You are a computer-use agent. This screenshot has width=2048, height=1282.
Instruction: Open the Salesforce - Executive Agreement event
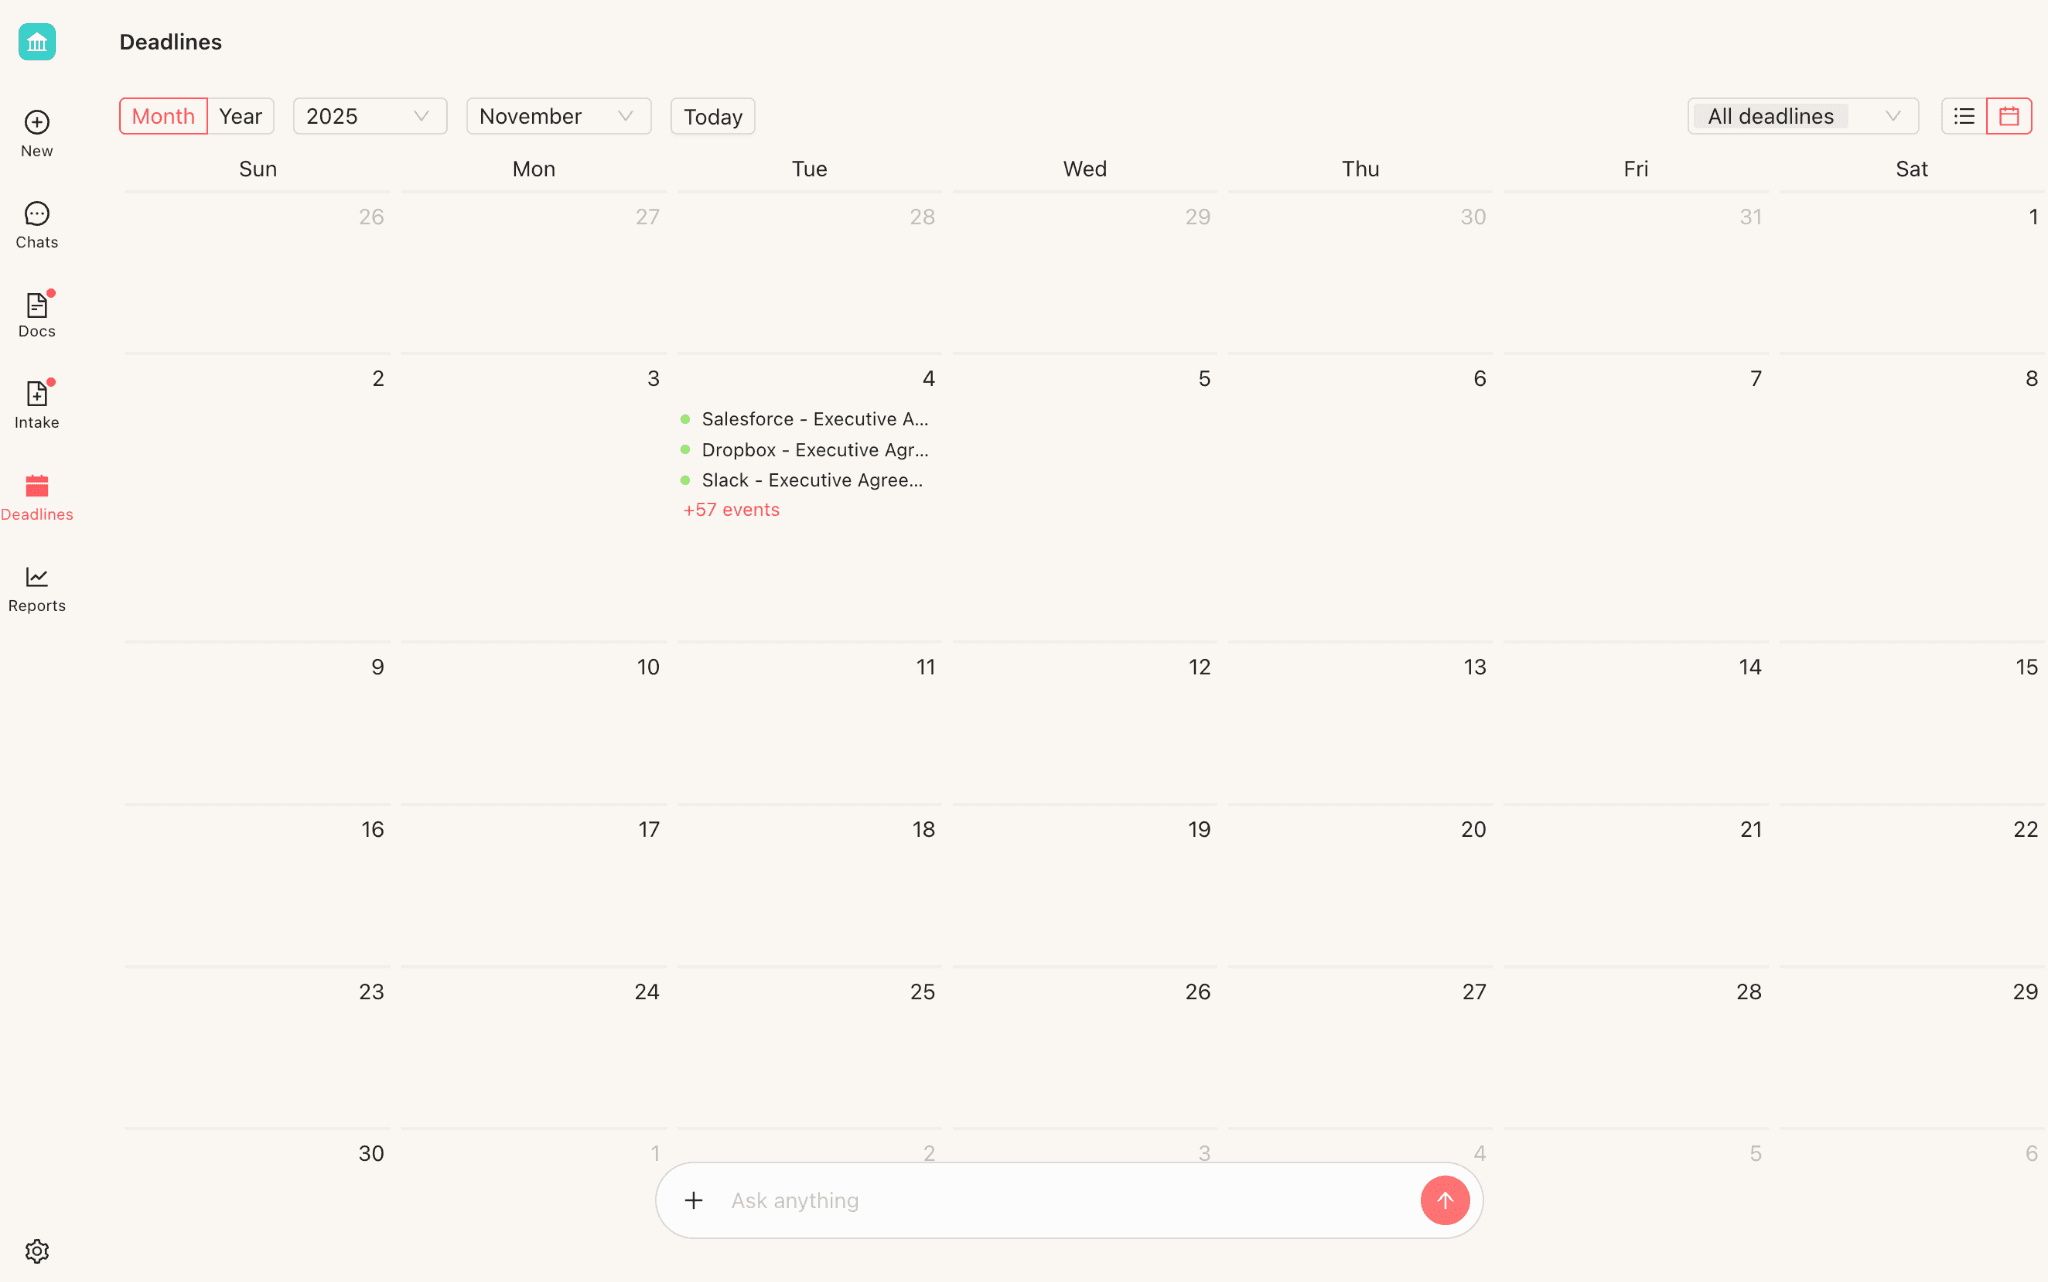pyautogui.click(x=814, y=419)
